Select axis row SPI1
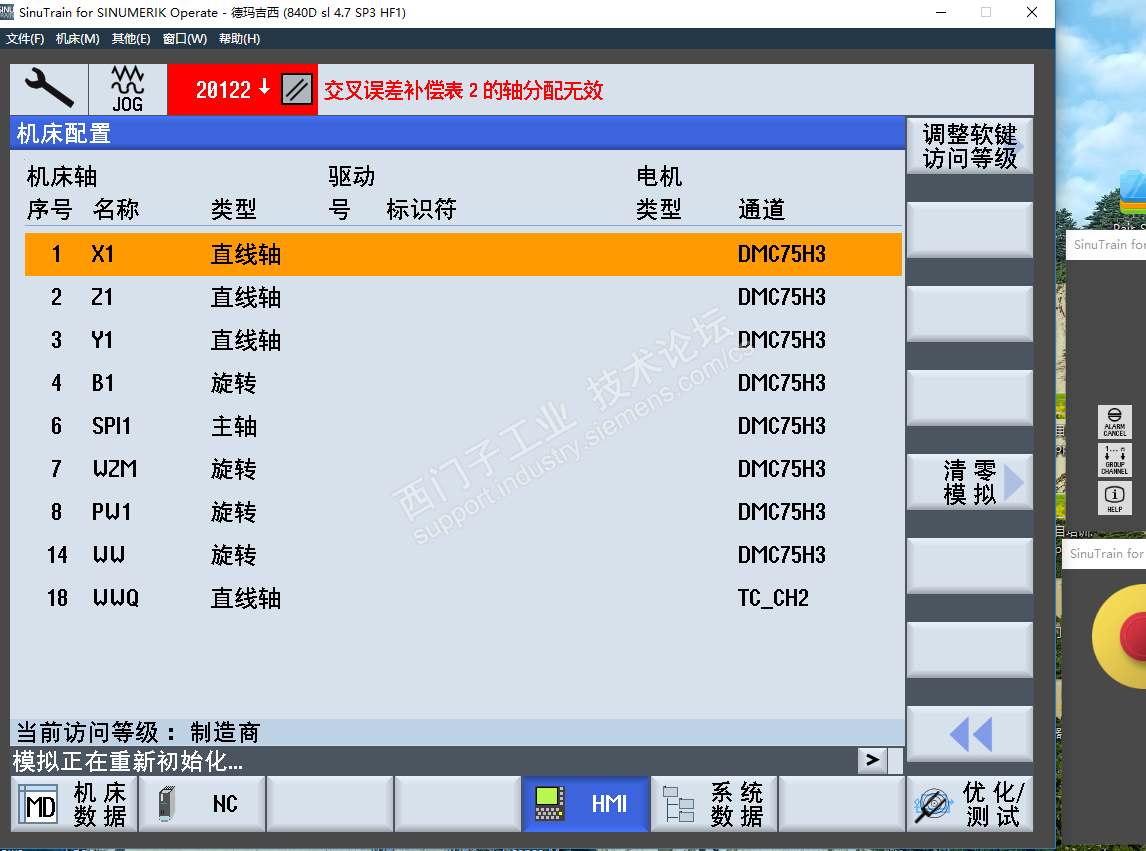 (463, 426)
